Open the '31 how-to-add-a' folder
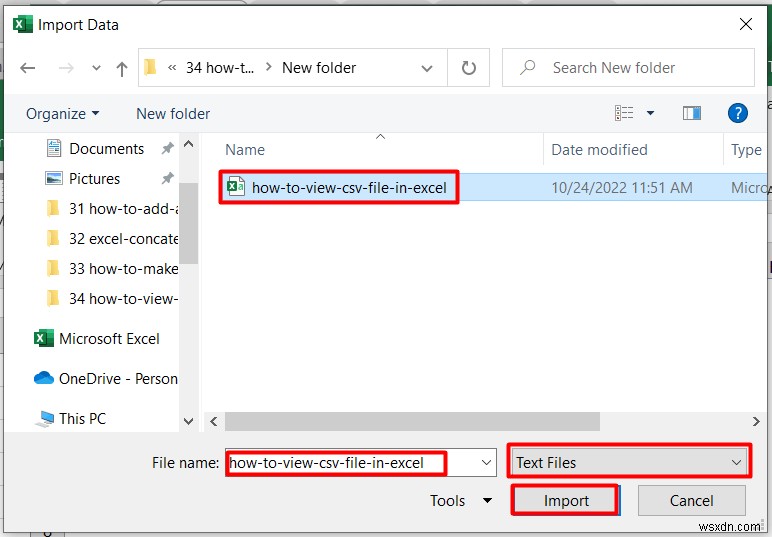 pyautogui.click(x=112, y=209)
